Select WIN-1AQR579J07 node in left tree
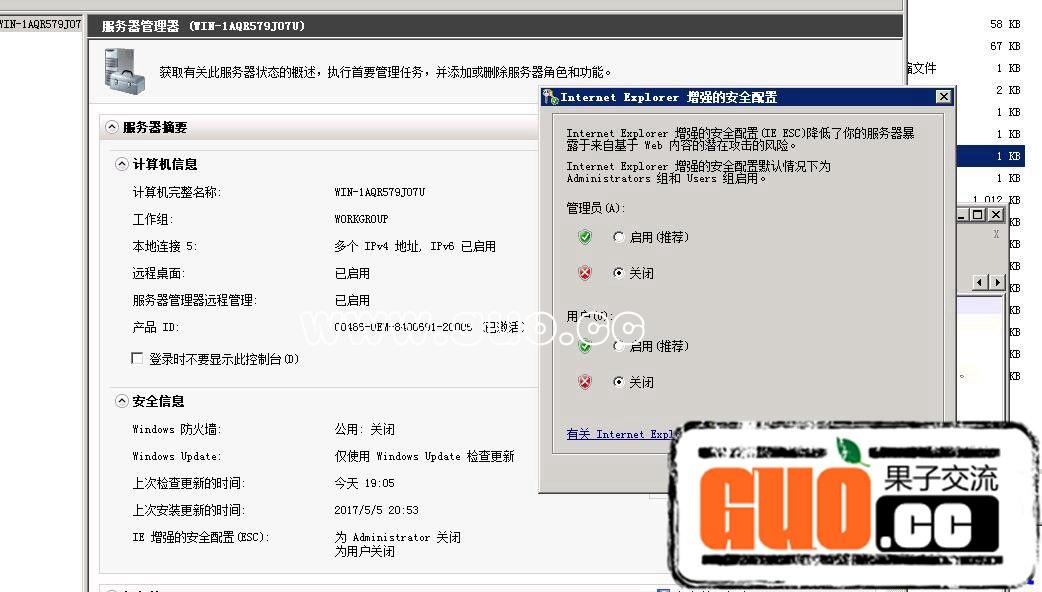Screen dimensions: 1042x592 pos(40,25)
